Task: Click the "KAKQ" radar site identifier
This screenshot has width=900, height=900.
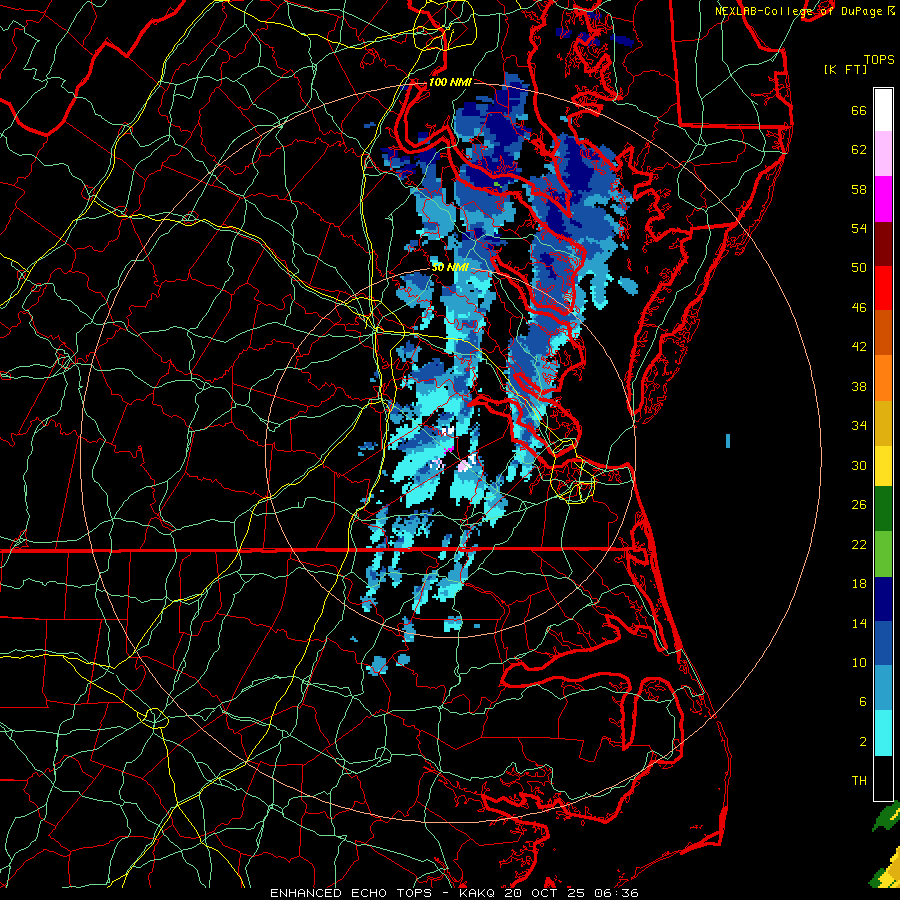Action: (479, 893)
